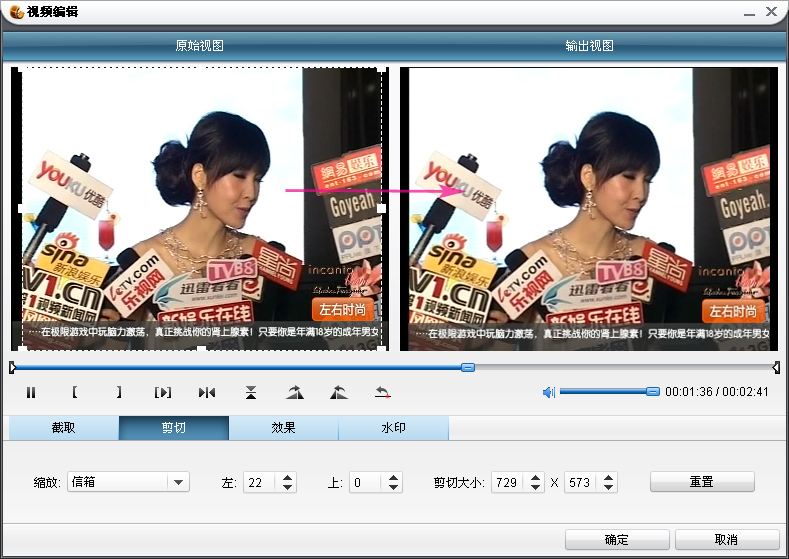Play the bracketed selection segment
Viewport: 789px width, 559px height.
point(163,392)
